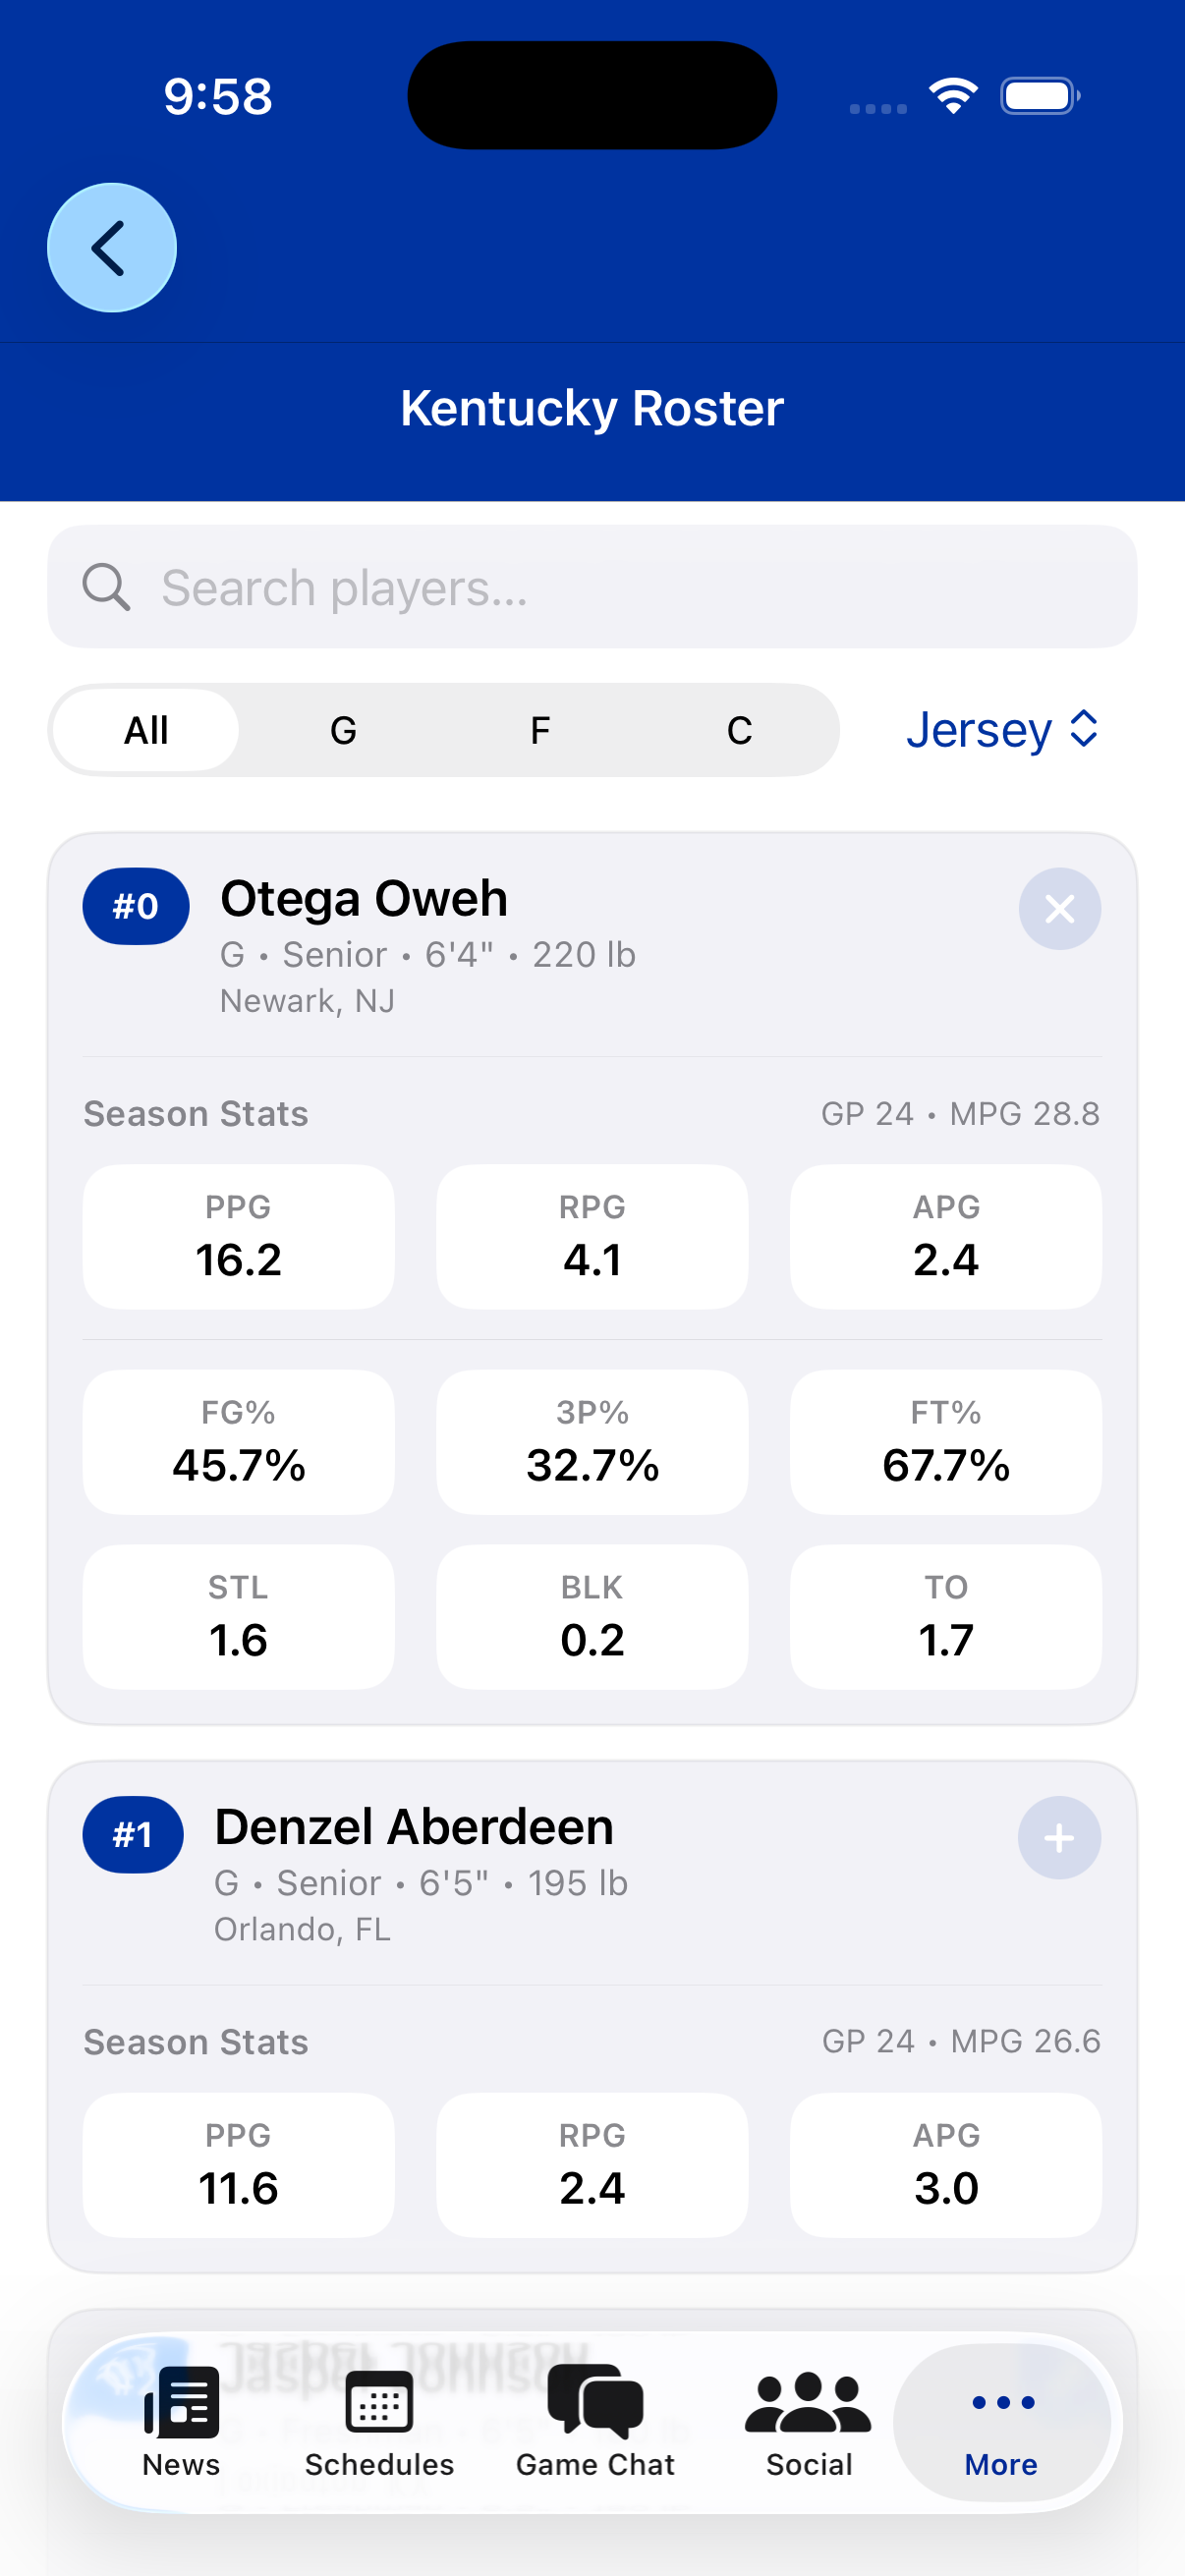Filter roster by centers (C)
The image size is (1185, 2576).
point(739,730)
